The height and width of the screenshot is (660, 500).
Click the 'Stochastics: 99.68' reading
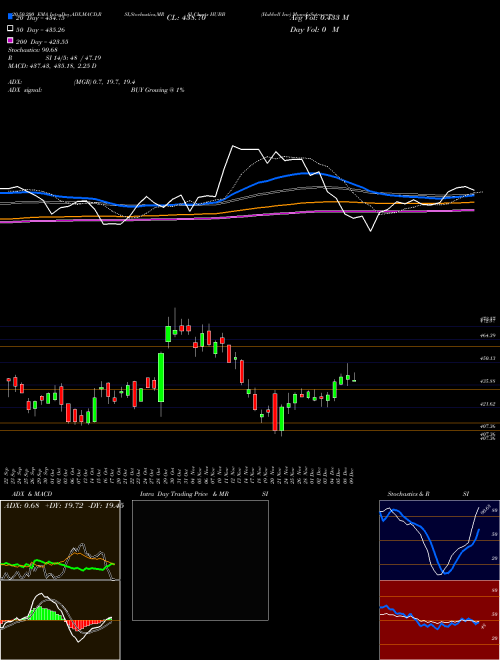pos(33,50)
